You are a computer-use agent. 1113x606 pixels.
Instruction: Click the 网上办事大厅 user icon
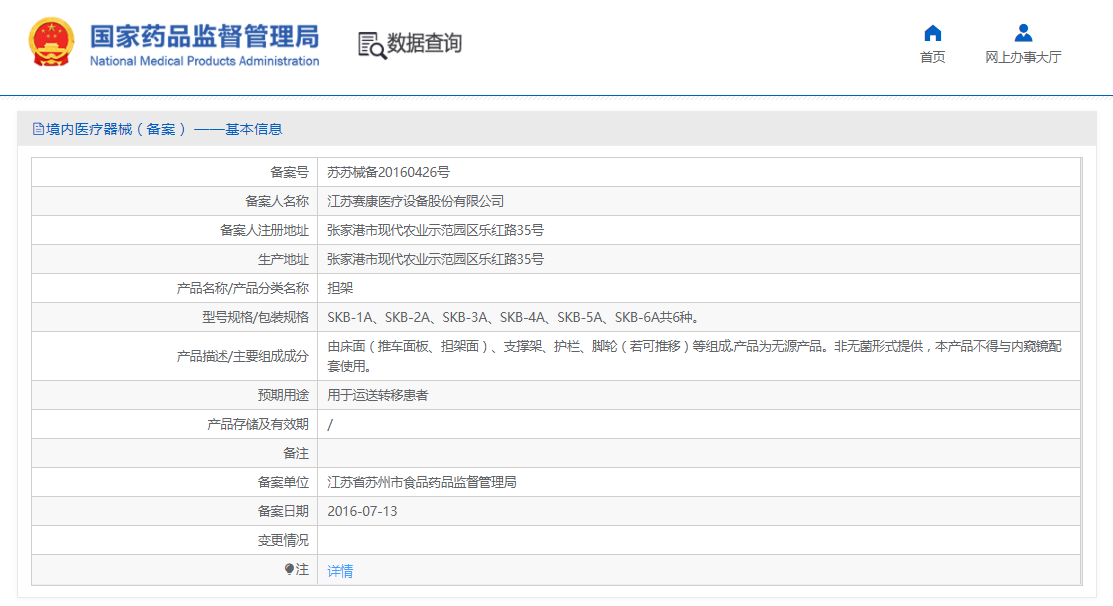1023,33
